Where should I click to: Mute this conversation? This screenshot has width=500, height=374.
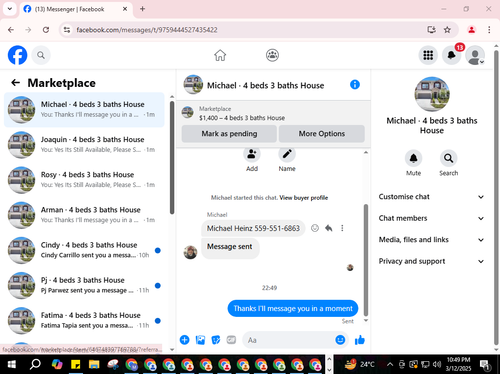pos(413,158)
